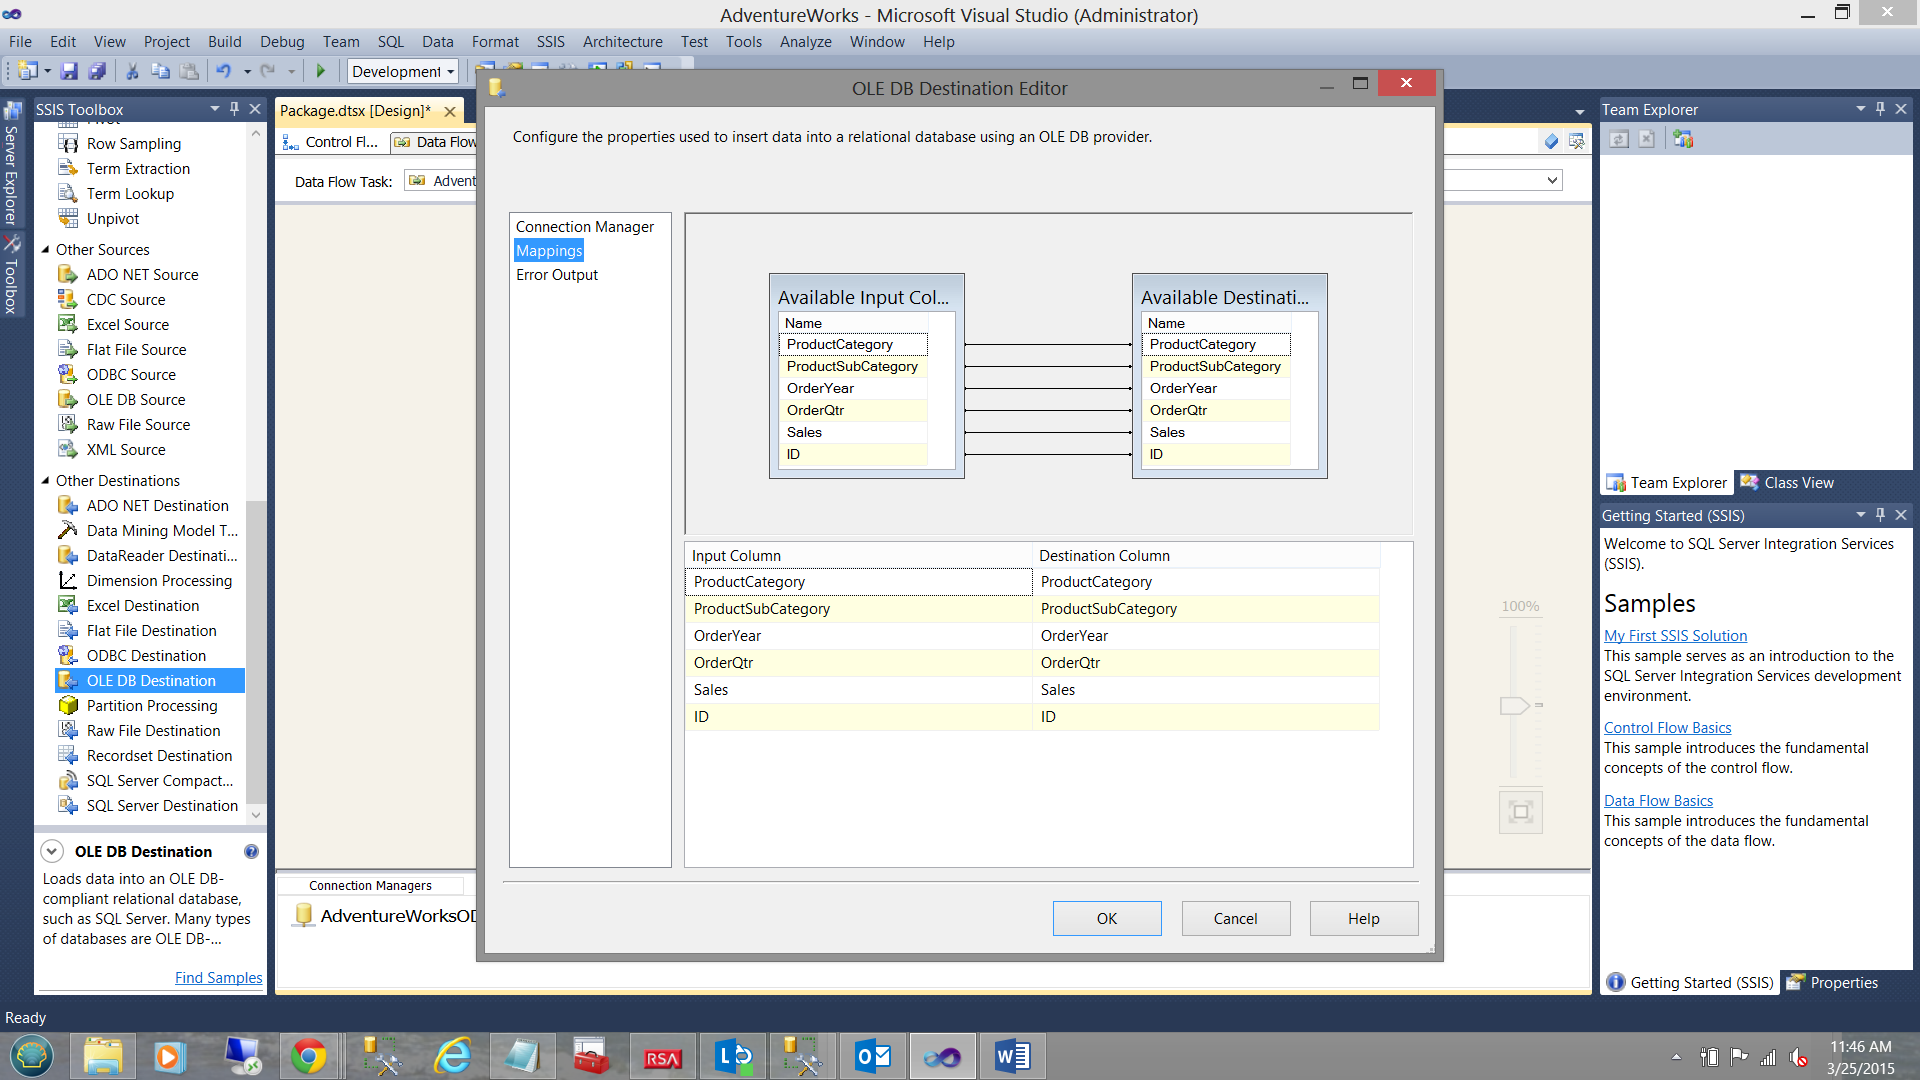Image resolution: width=1920 pixels, height=1080 pixels.
Task: Open the Development configuration dropdown
Action: [x=451, y=72]
